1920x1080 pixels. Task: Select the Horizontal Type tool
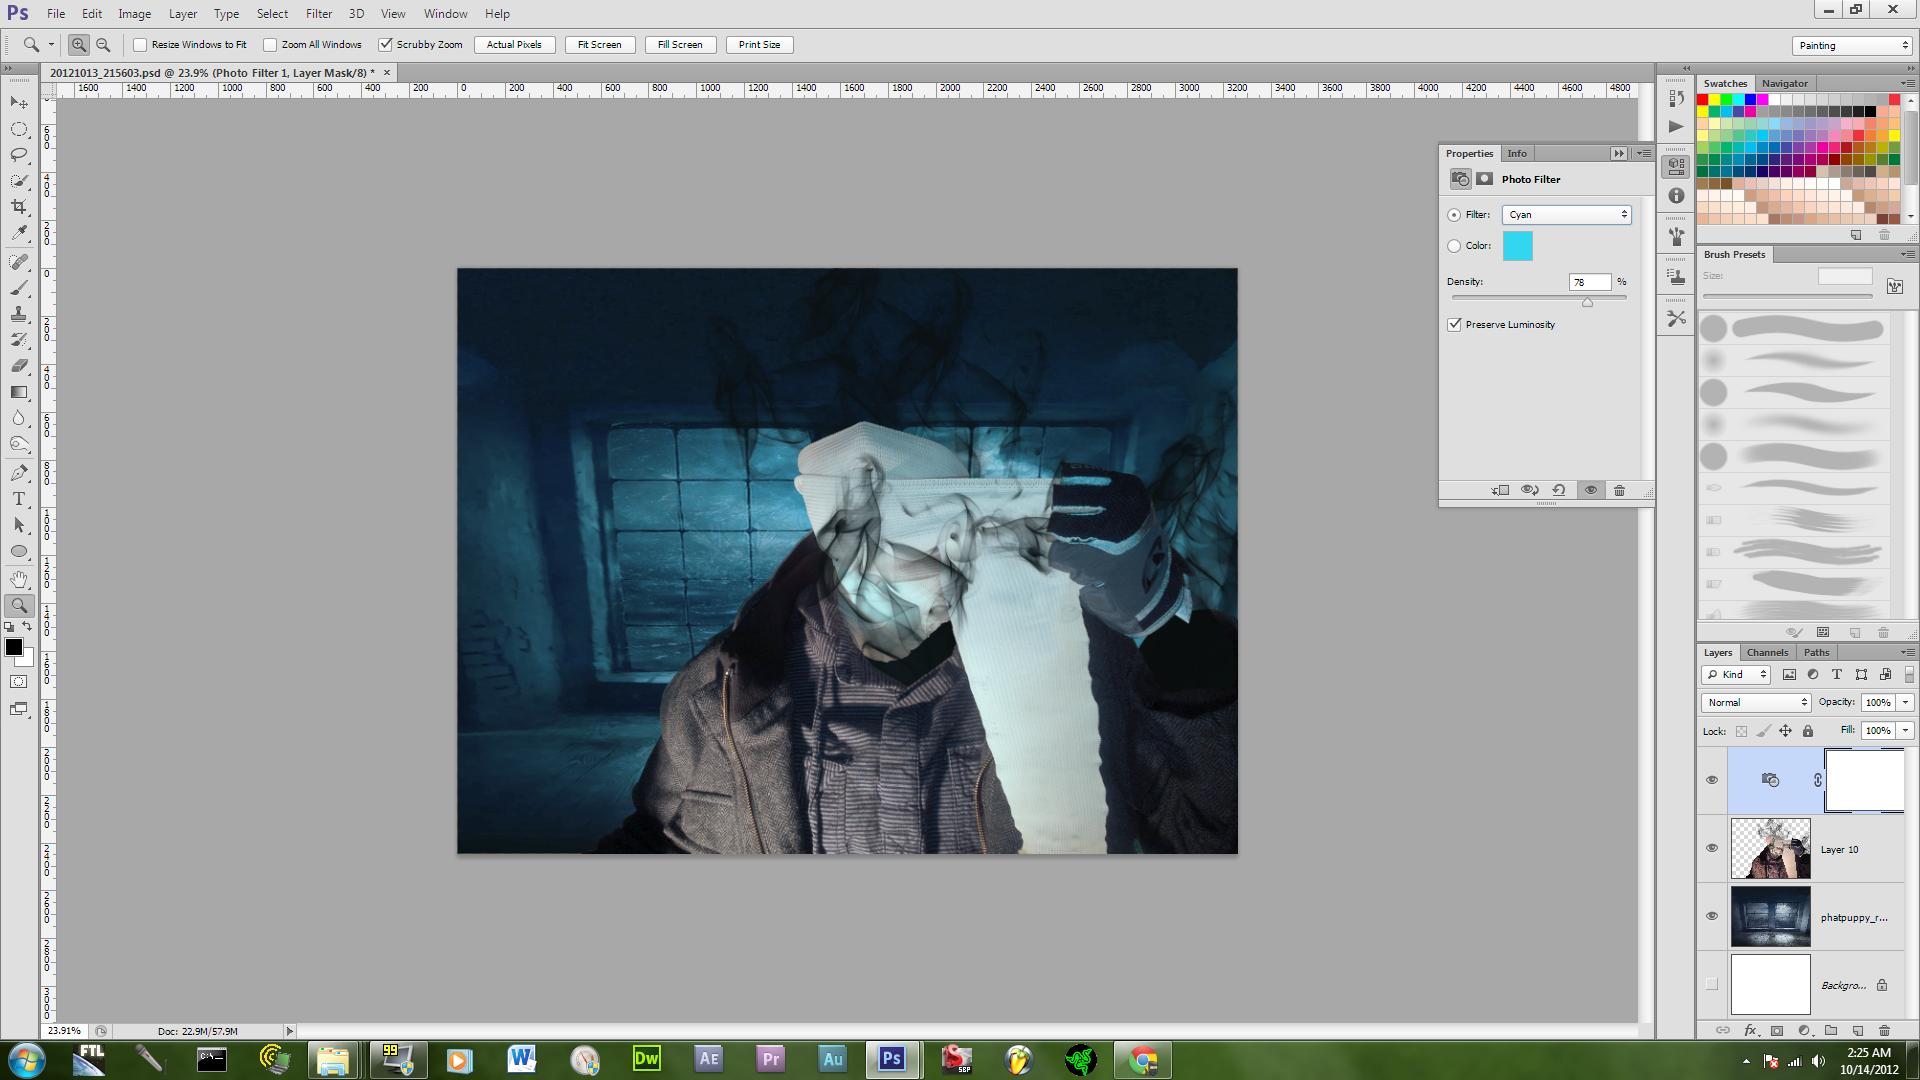click(x=19, y=499)
